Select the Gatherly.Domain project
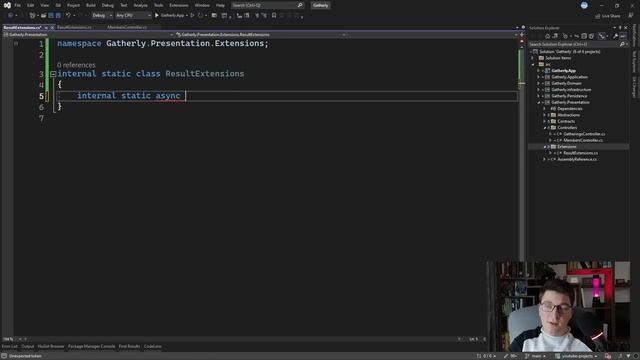 click(x=566, y=83)
